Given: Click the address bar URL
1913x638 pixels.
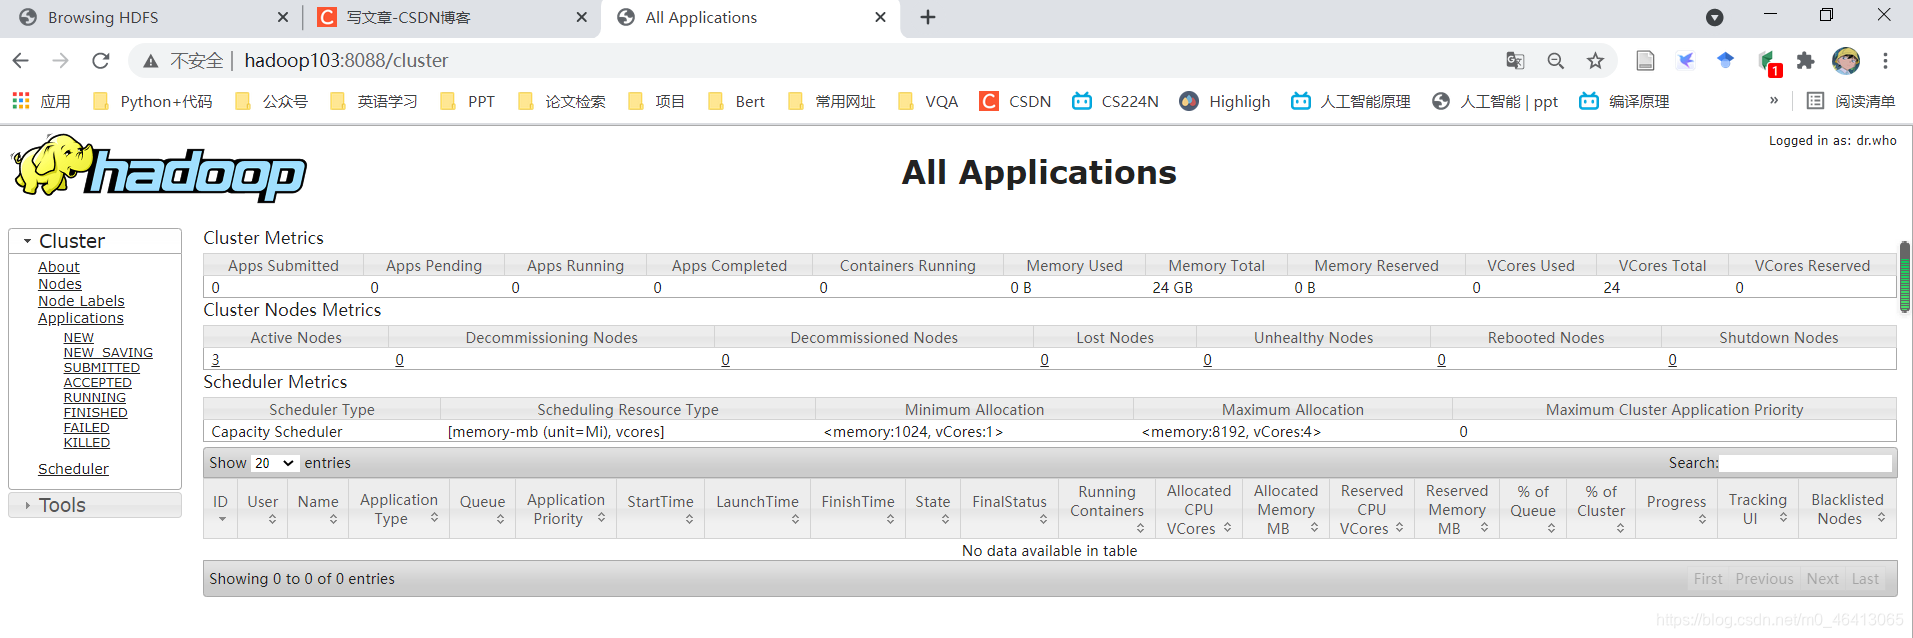Looking at the screenshot, I should (x=346, y=61).
